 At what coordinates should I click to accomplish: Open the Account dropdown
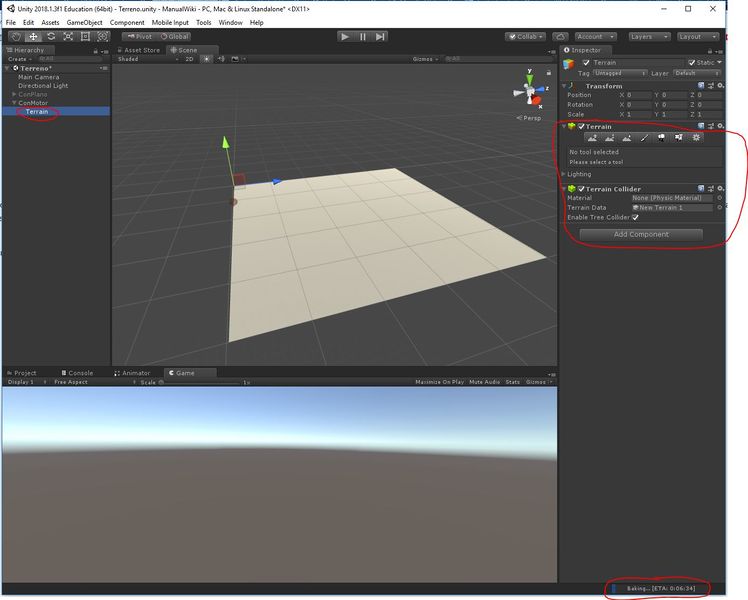coord(595,37)
